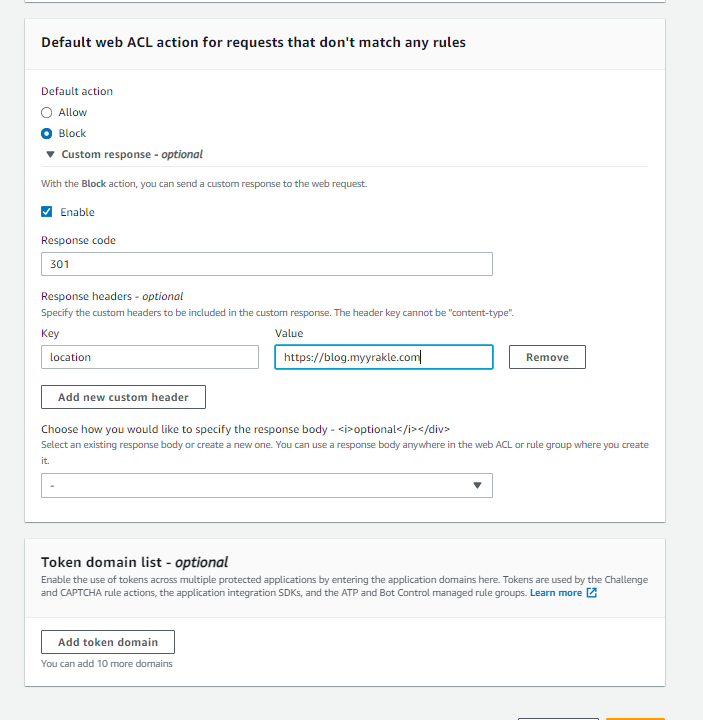
Task: Click the "Response code" field label
Action: [x=78, y=241]
